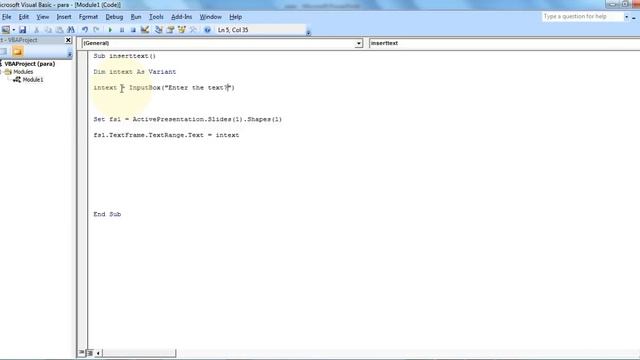Save the project with the floppy disk icon
The image size is (640, 360).
(22, 30)
